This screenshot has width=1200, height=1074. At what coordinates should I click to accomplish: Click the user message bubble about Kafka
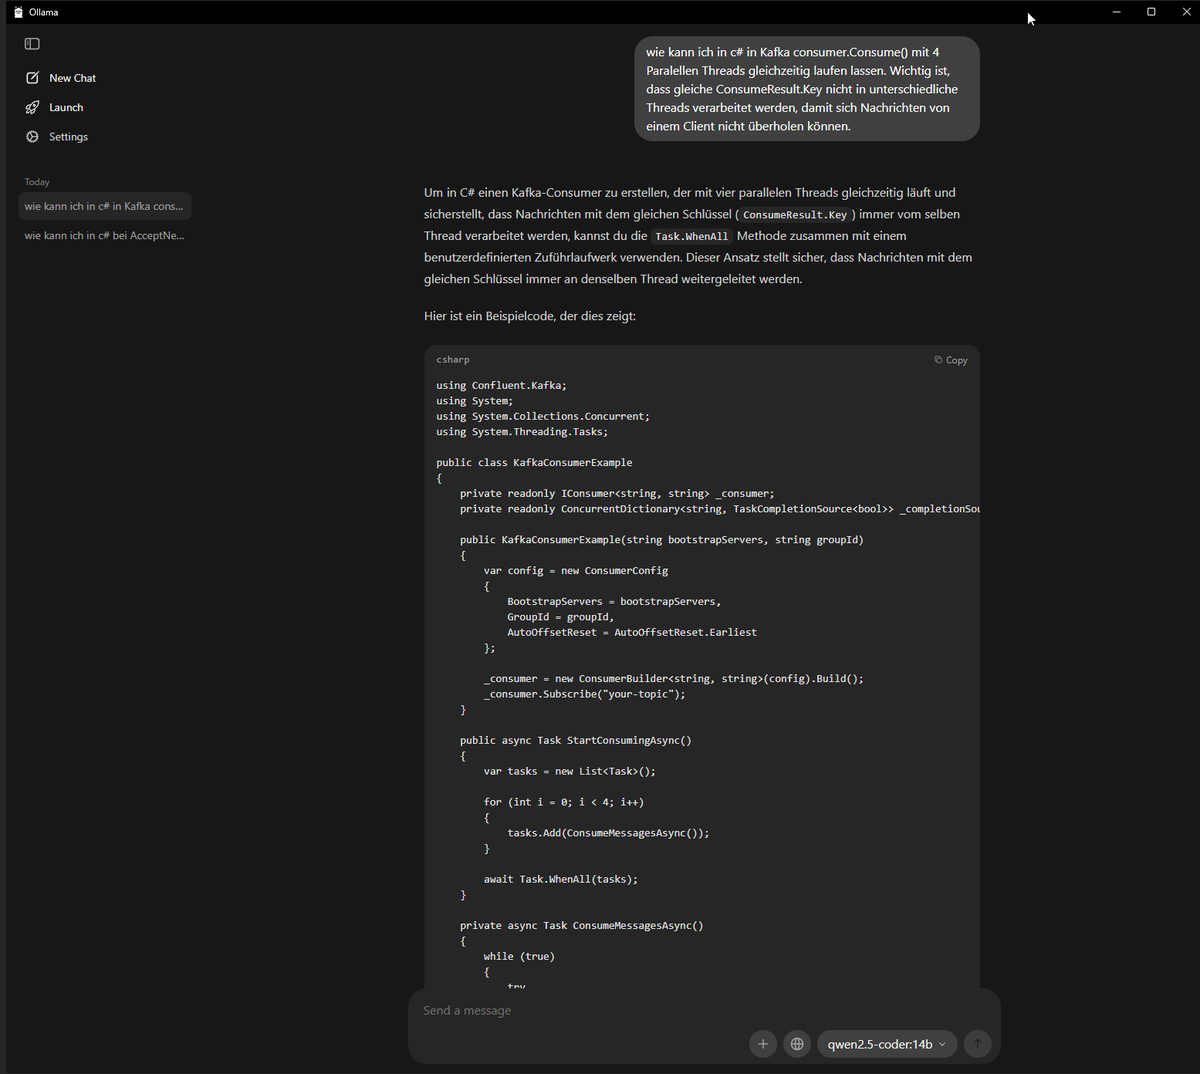click(x=807, y=89)
